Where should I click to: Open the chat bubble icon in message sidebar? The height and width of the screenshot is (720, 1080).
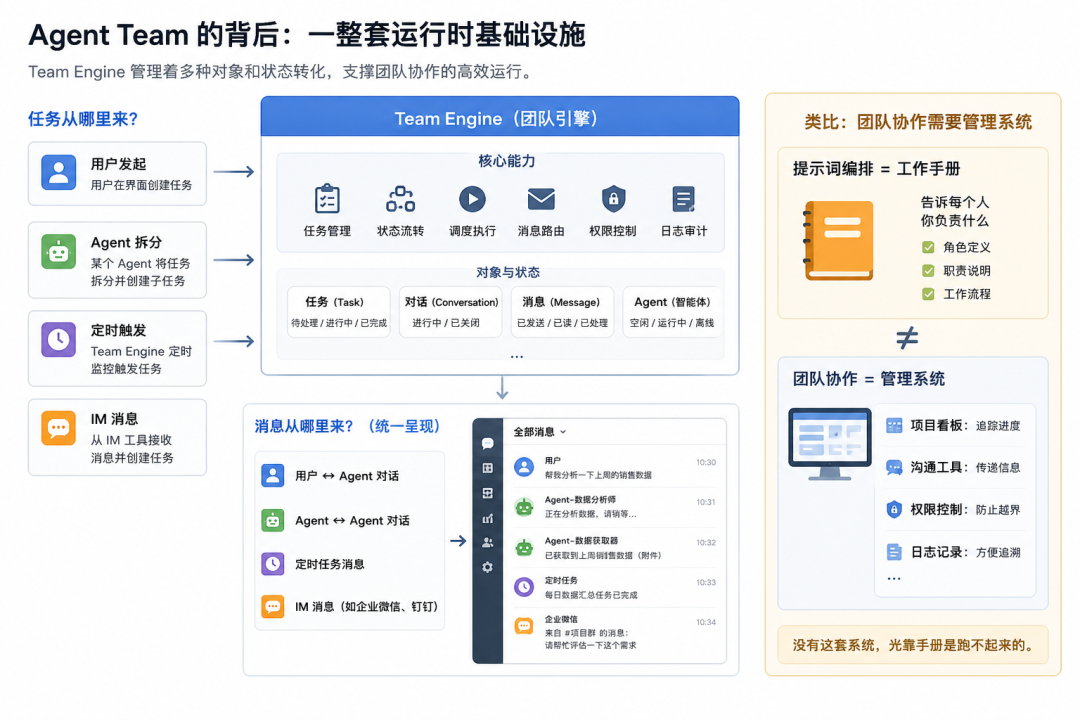tap(488, 443)
